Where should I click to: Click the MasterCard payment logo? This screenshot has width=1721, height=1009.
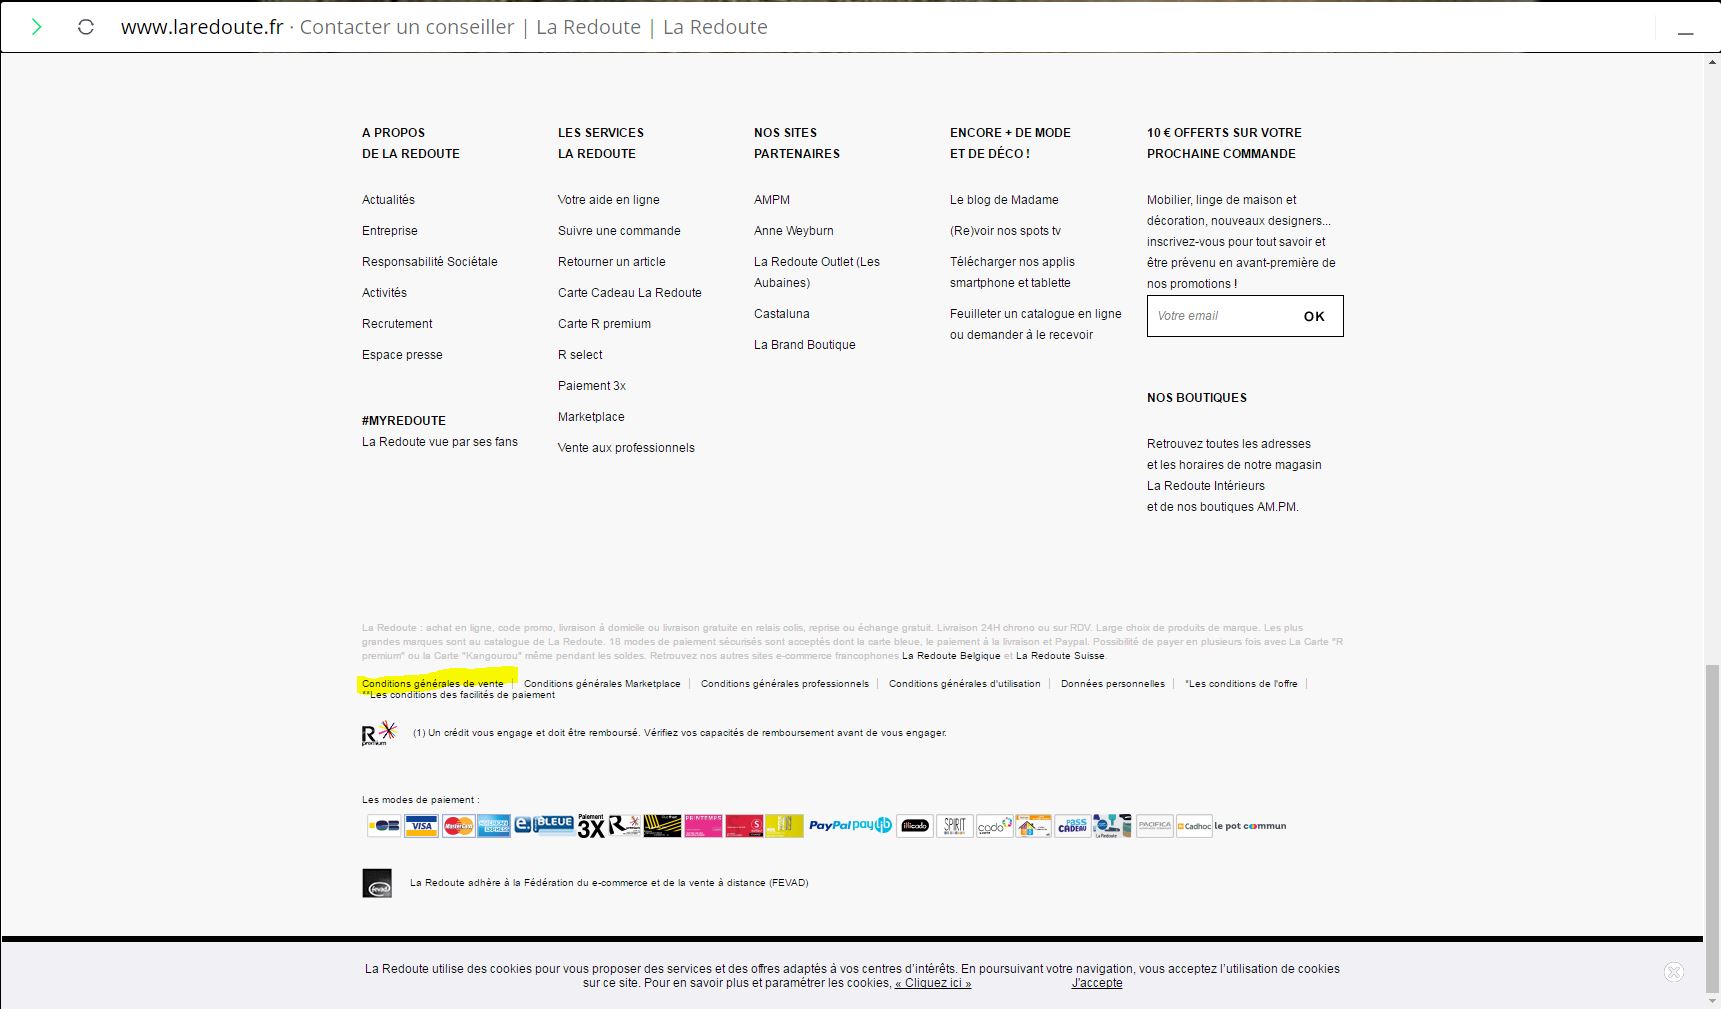(458, 826)
